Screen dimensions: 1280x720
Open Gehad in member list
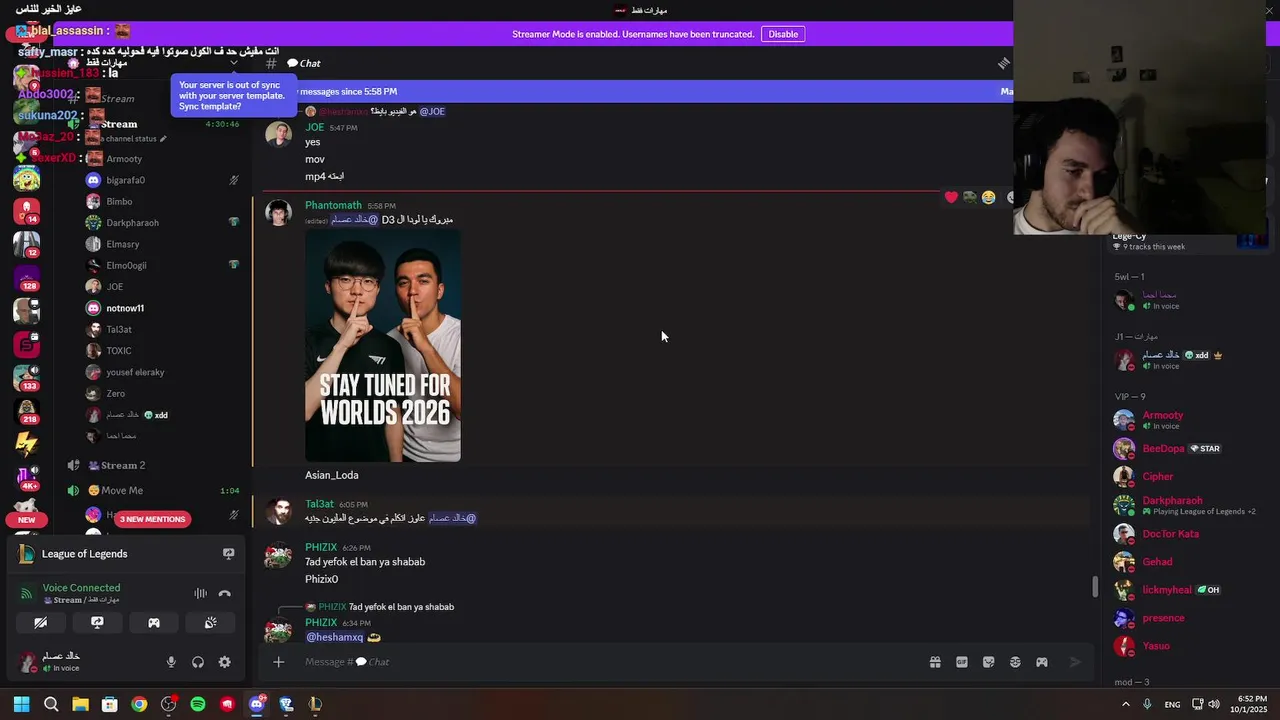[1157, 562]
